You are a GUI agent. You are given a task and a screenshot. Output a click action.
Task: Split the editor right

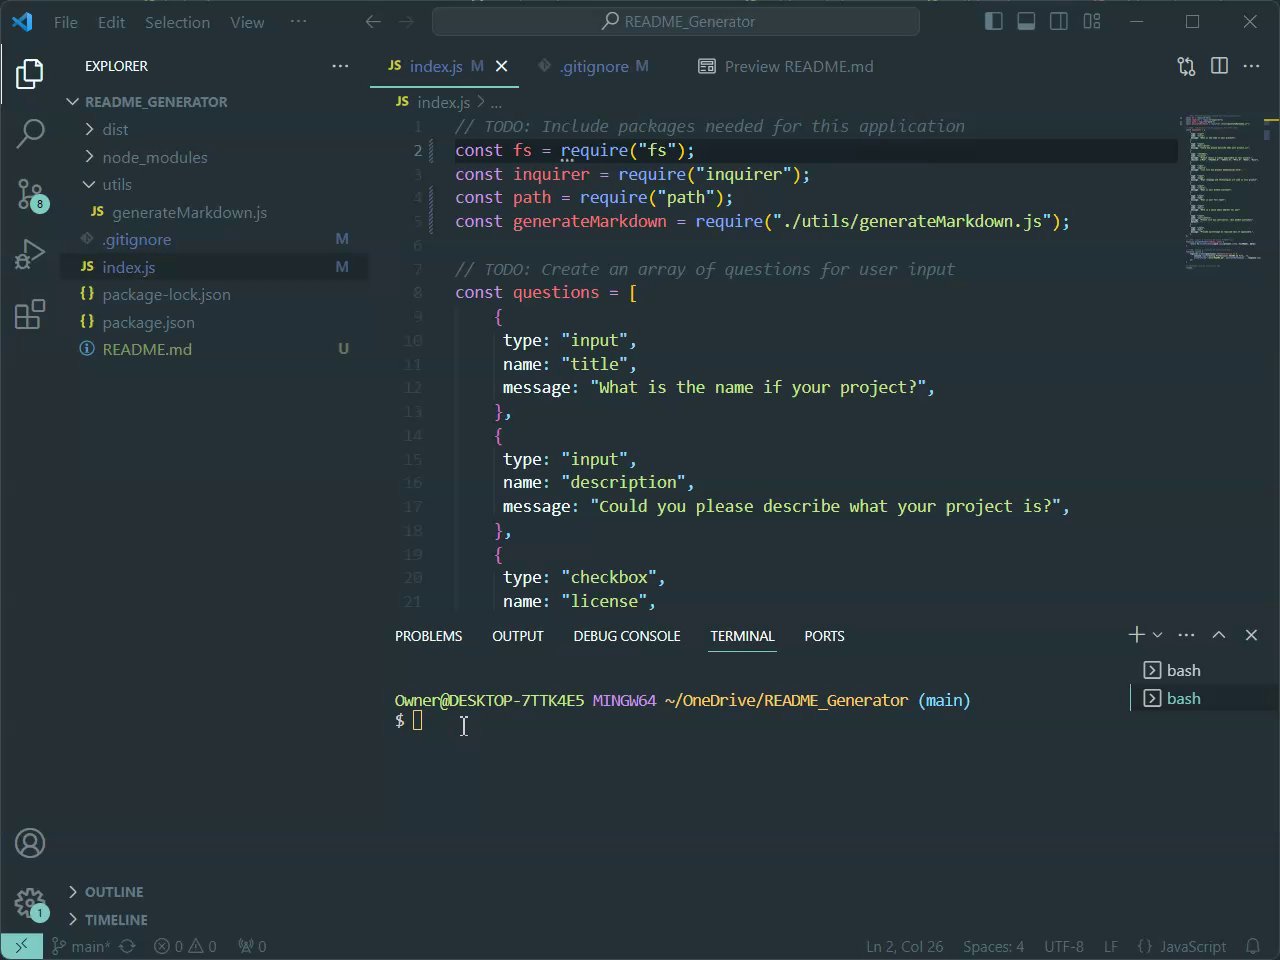1219,66
